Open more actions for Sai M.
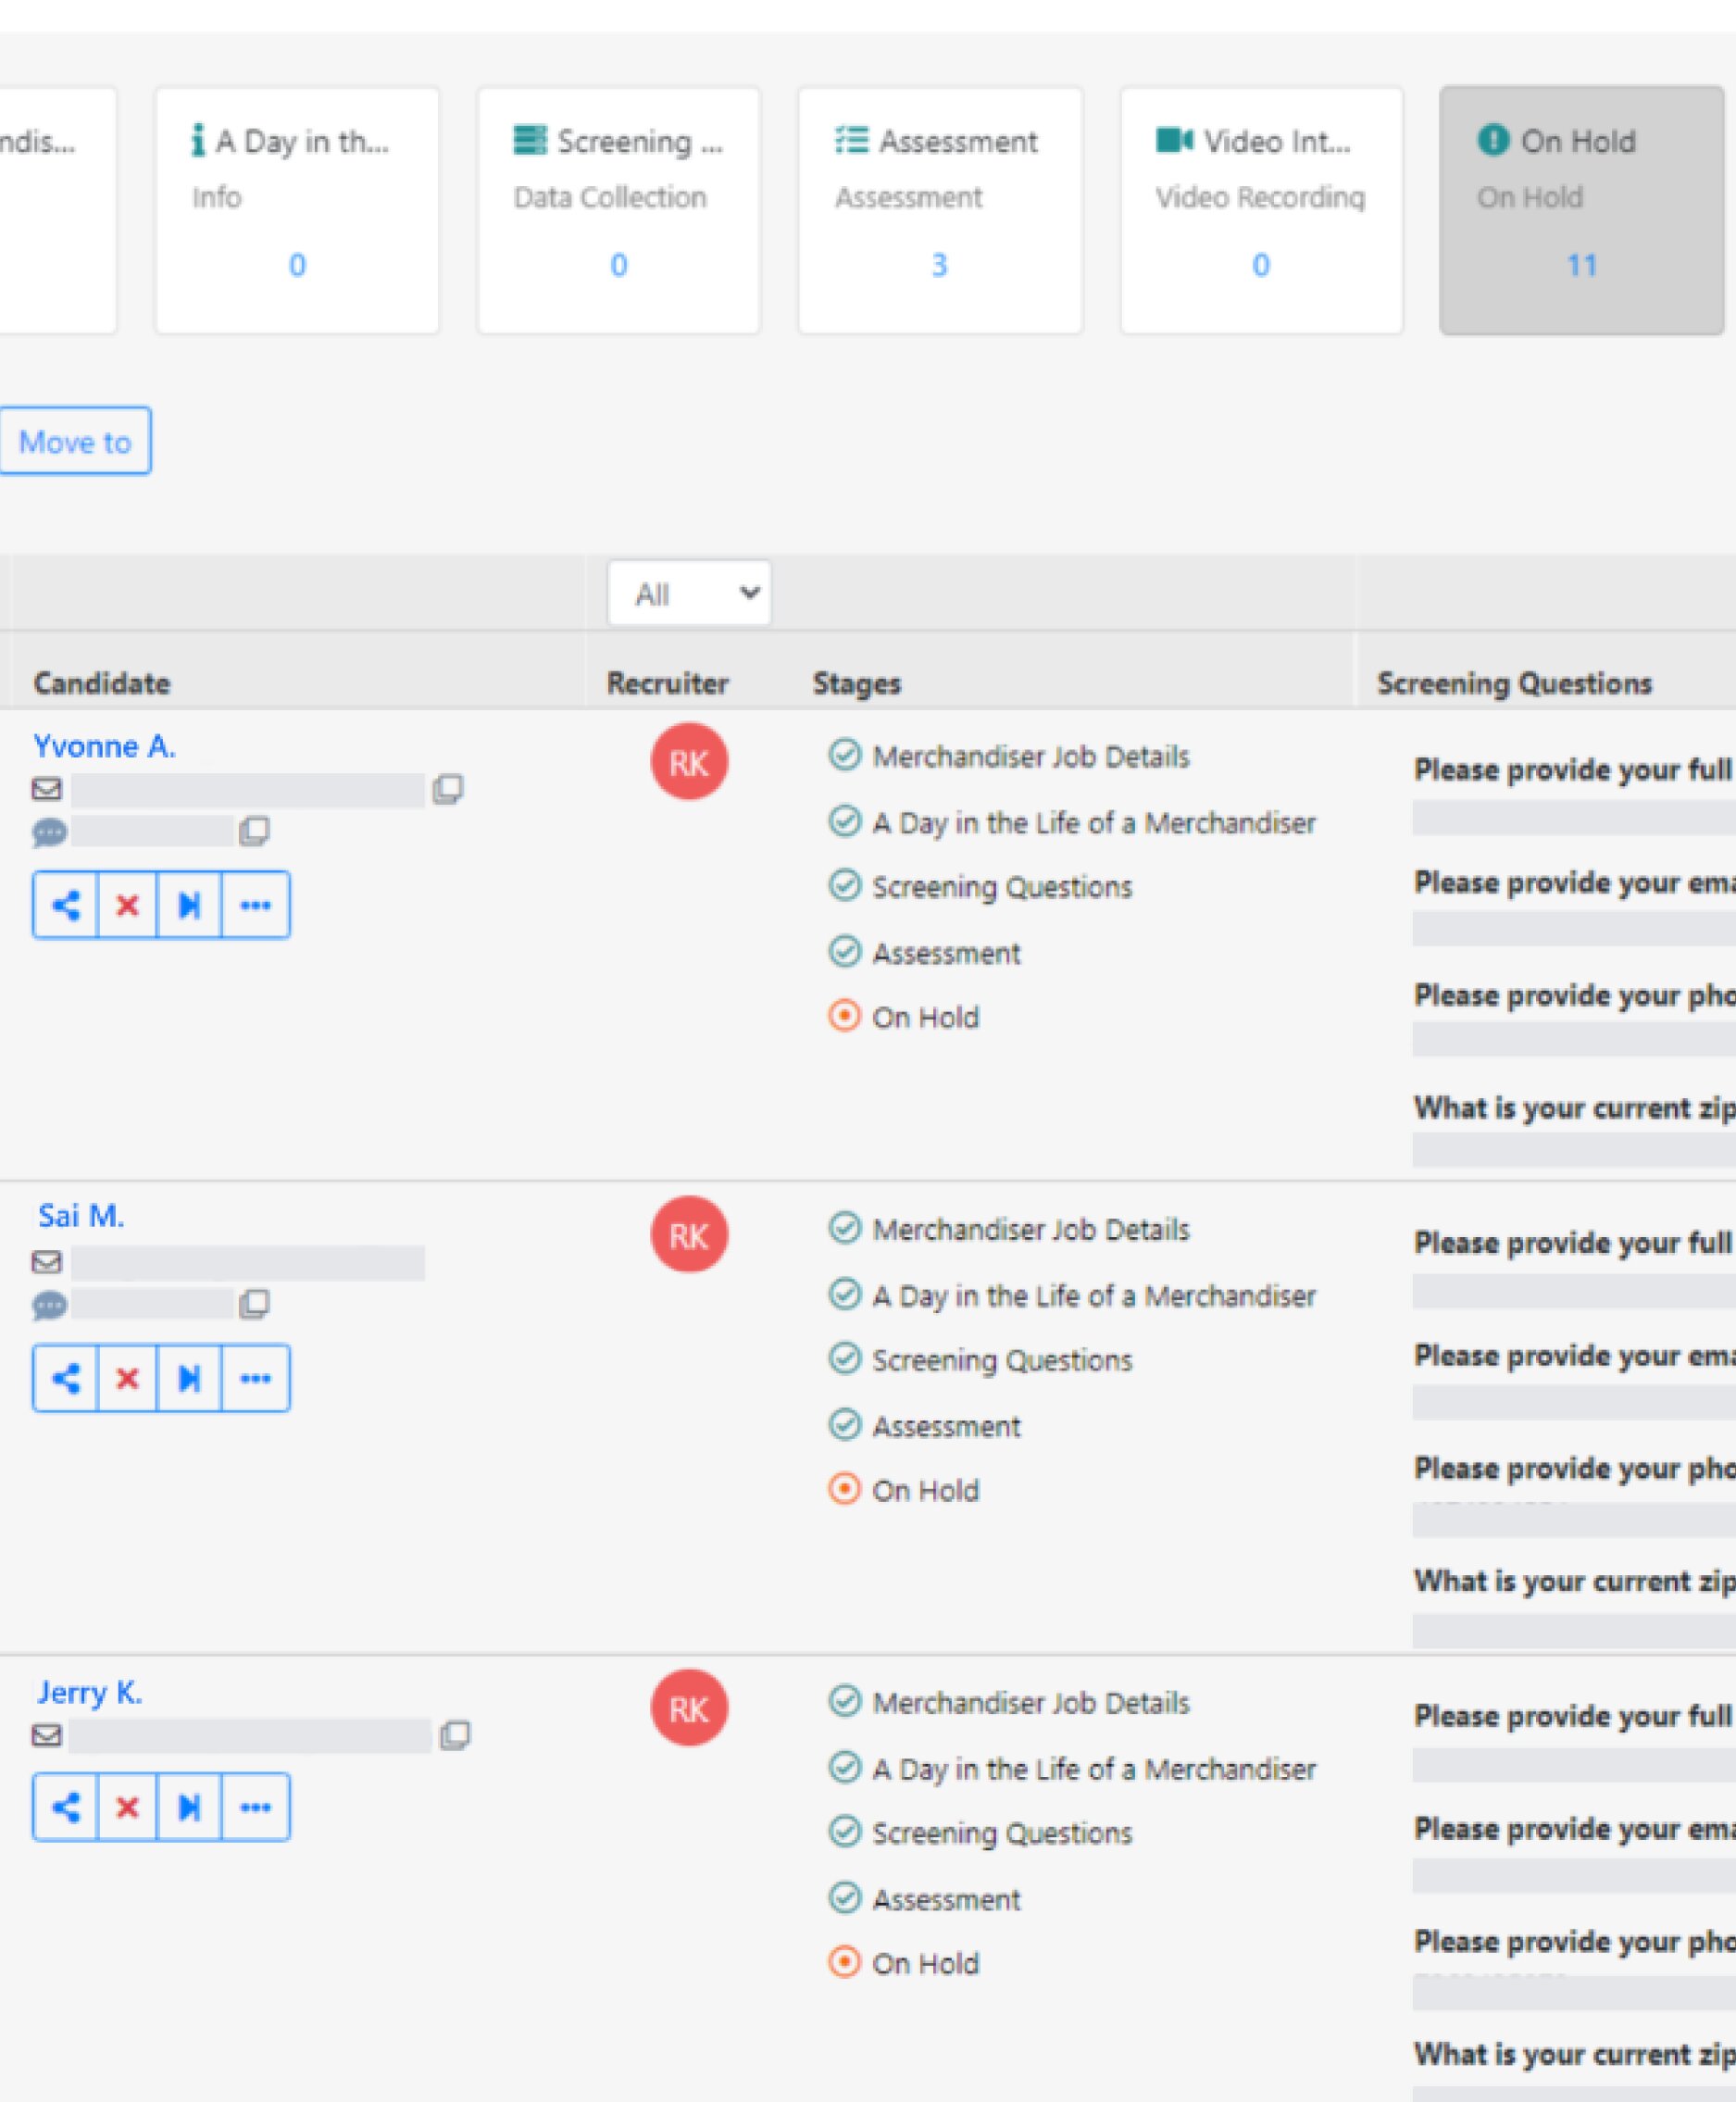Image resolution: width=1736 pixels, height=2102 pixels. 255,1378
